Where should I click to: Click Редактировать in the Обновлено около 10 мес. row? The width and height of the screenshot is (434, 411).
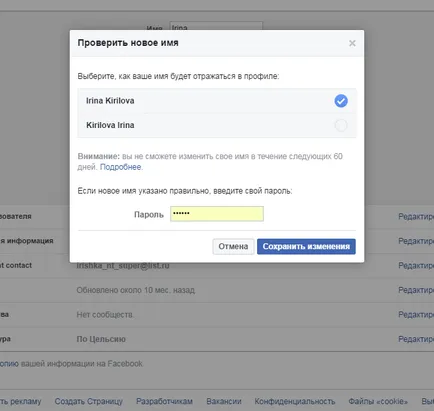point(416,290)
